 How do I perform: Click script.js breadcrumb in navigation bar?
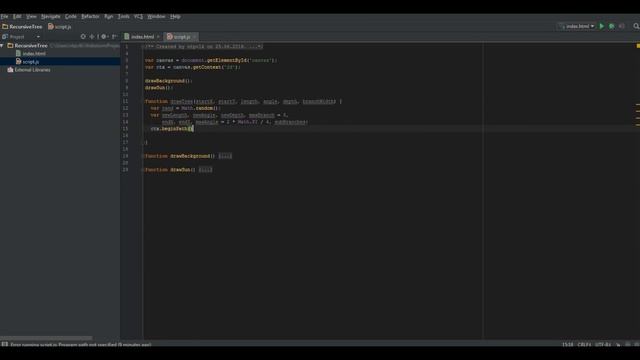coord(60,27)
